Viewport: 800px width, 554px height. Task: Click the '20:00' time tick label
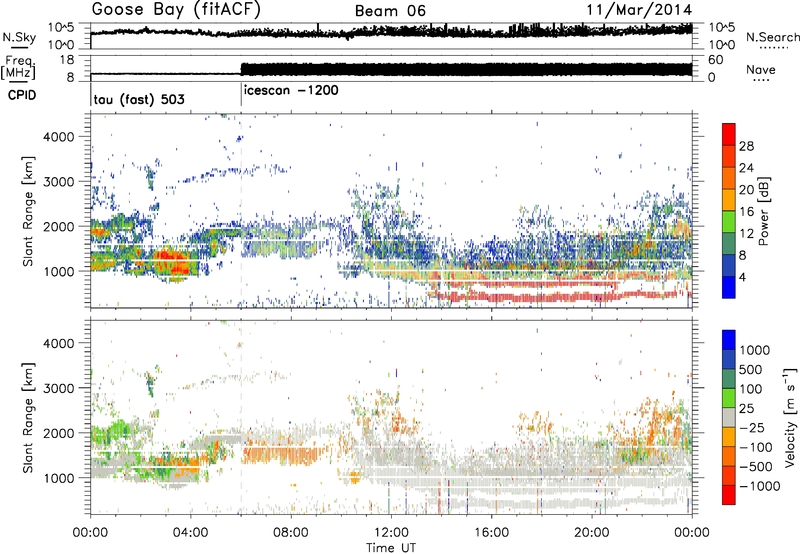tap(592, 533)
